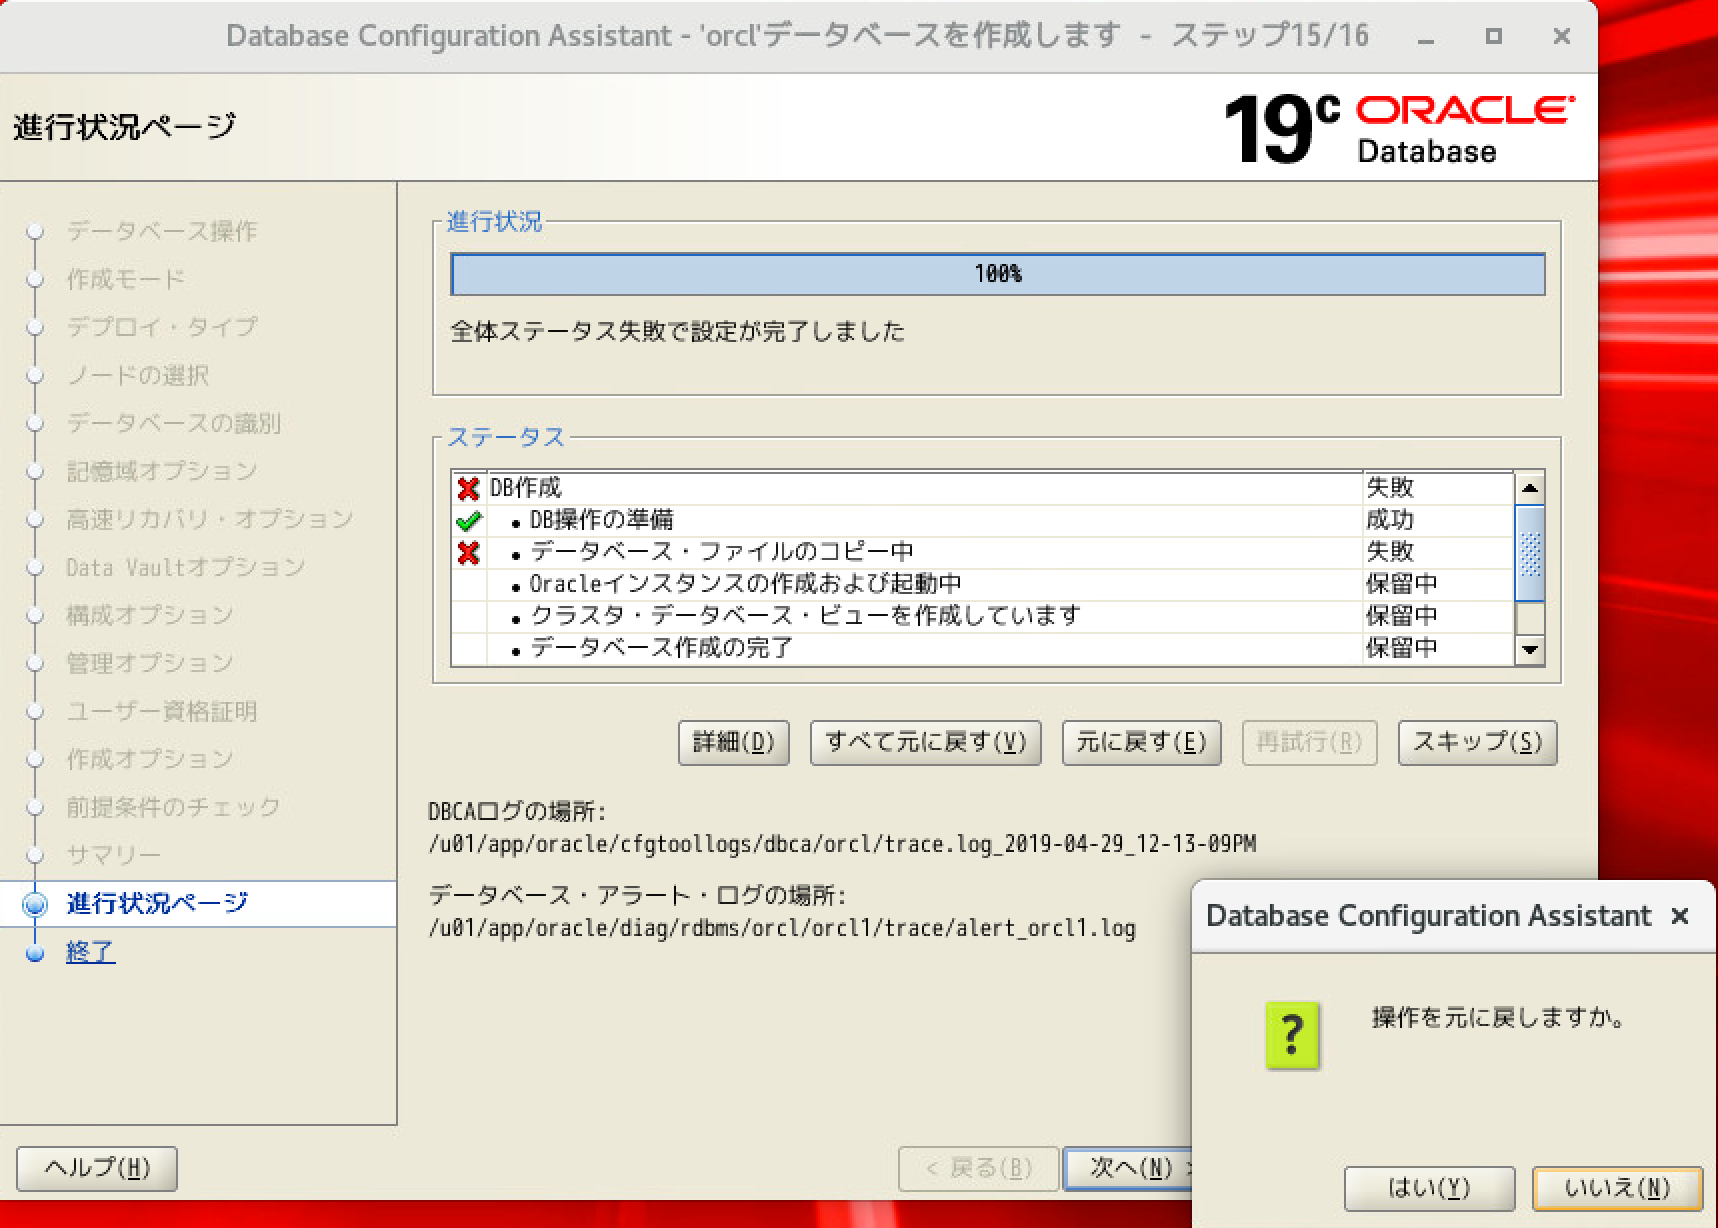Viewport: 1718px width, 1228px height.
Task: Select サマリー step in sidebar
Action: [114, 855]
